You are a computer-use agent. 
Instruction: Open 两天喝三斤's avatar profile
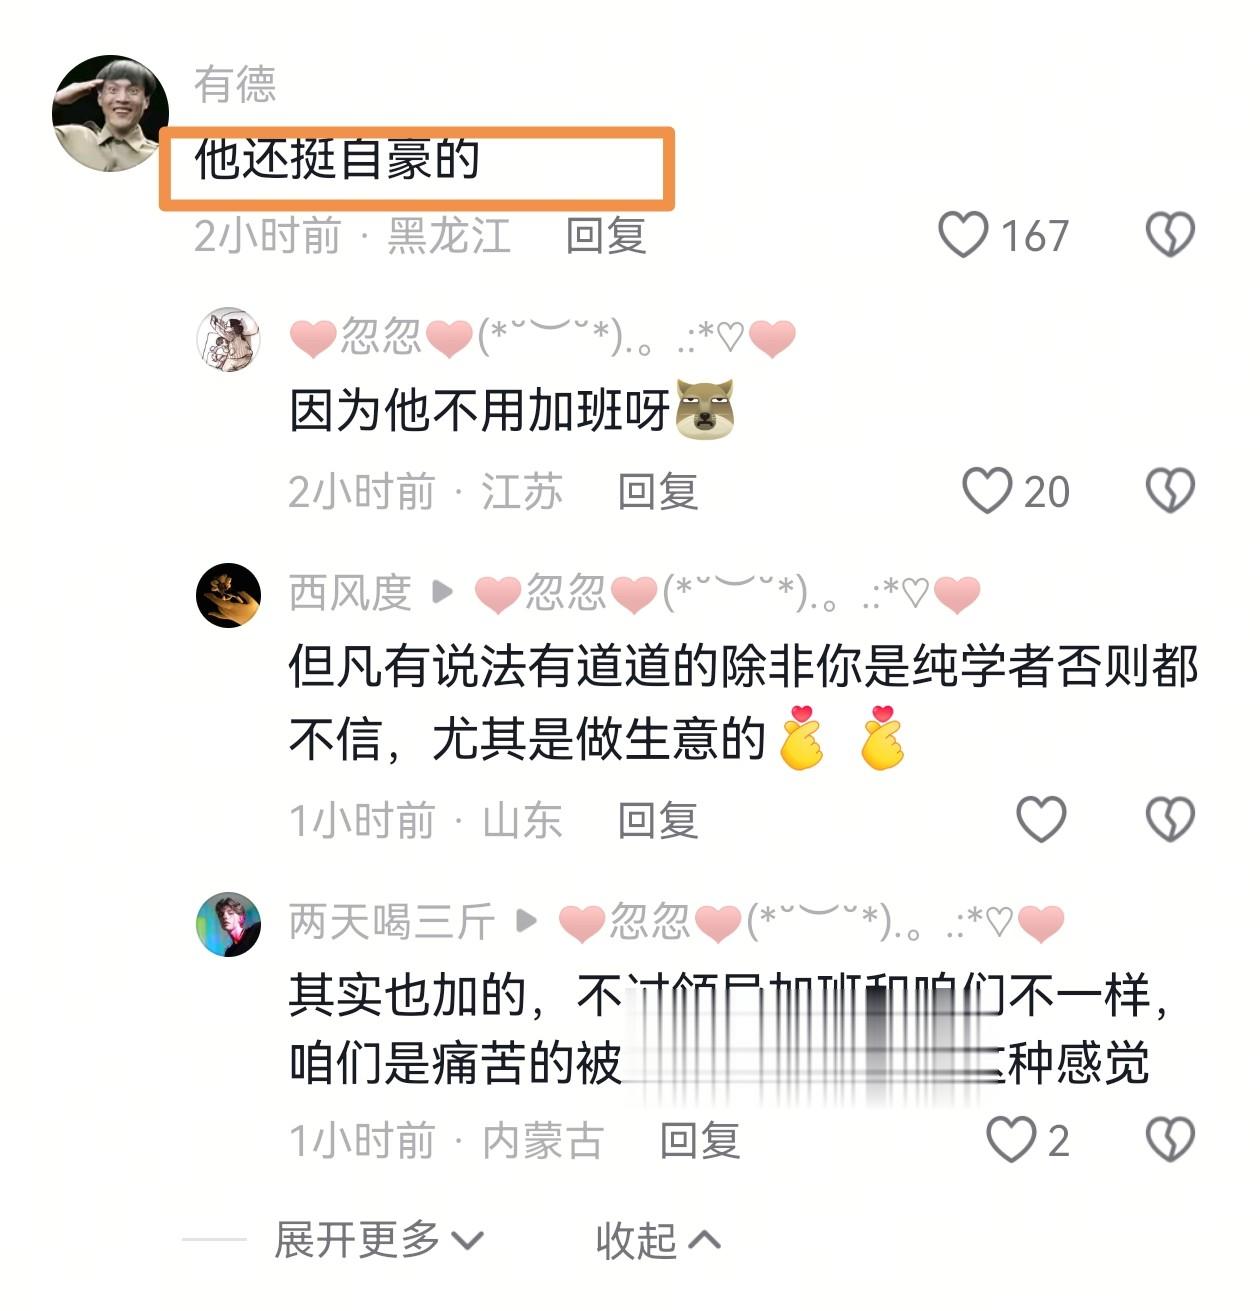(x=228, y=924)
